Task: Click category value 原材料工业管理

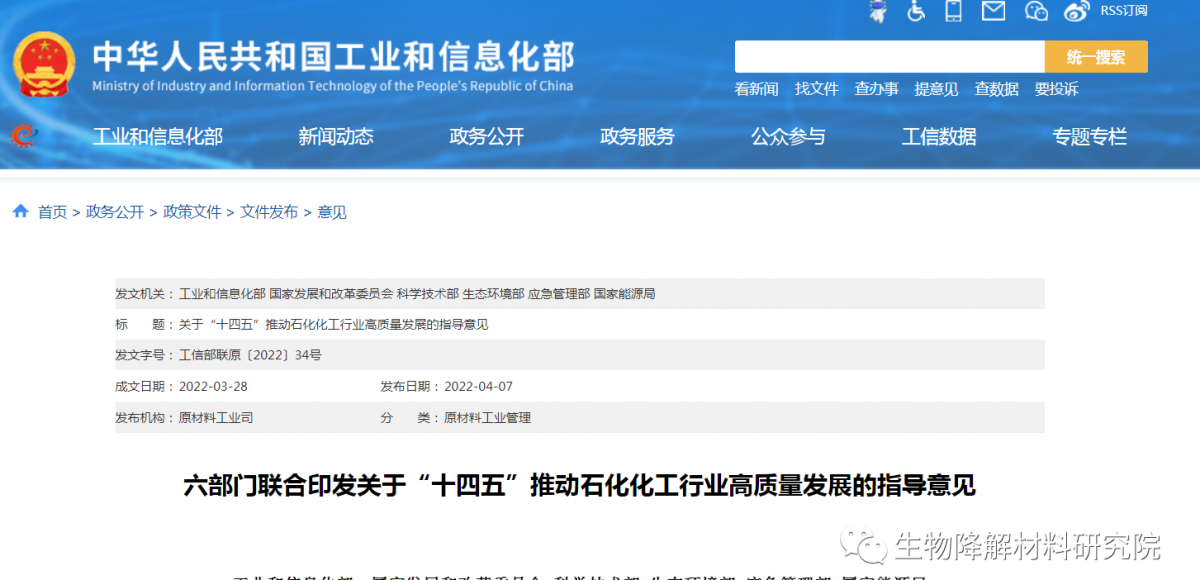Action: tap(487, 418)
